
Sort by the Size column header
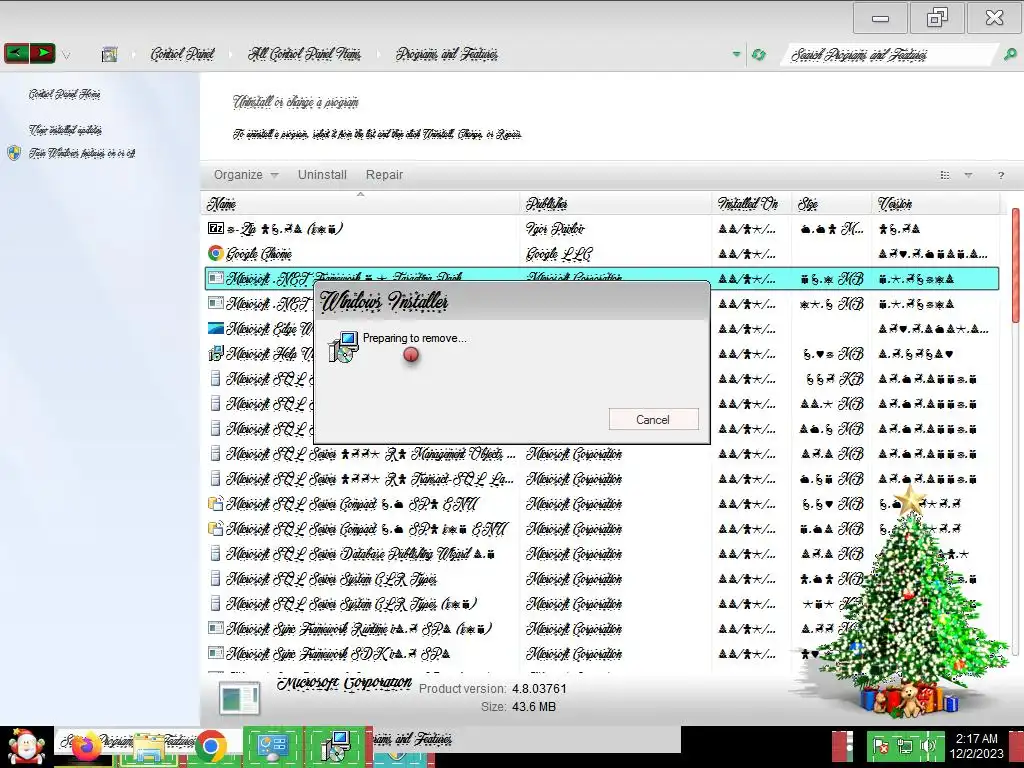coord(831,204)
